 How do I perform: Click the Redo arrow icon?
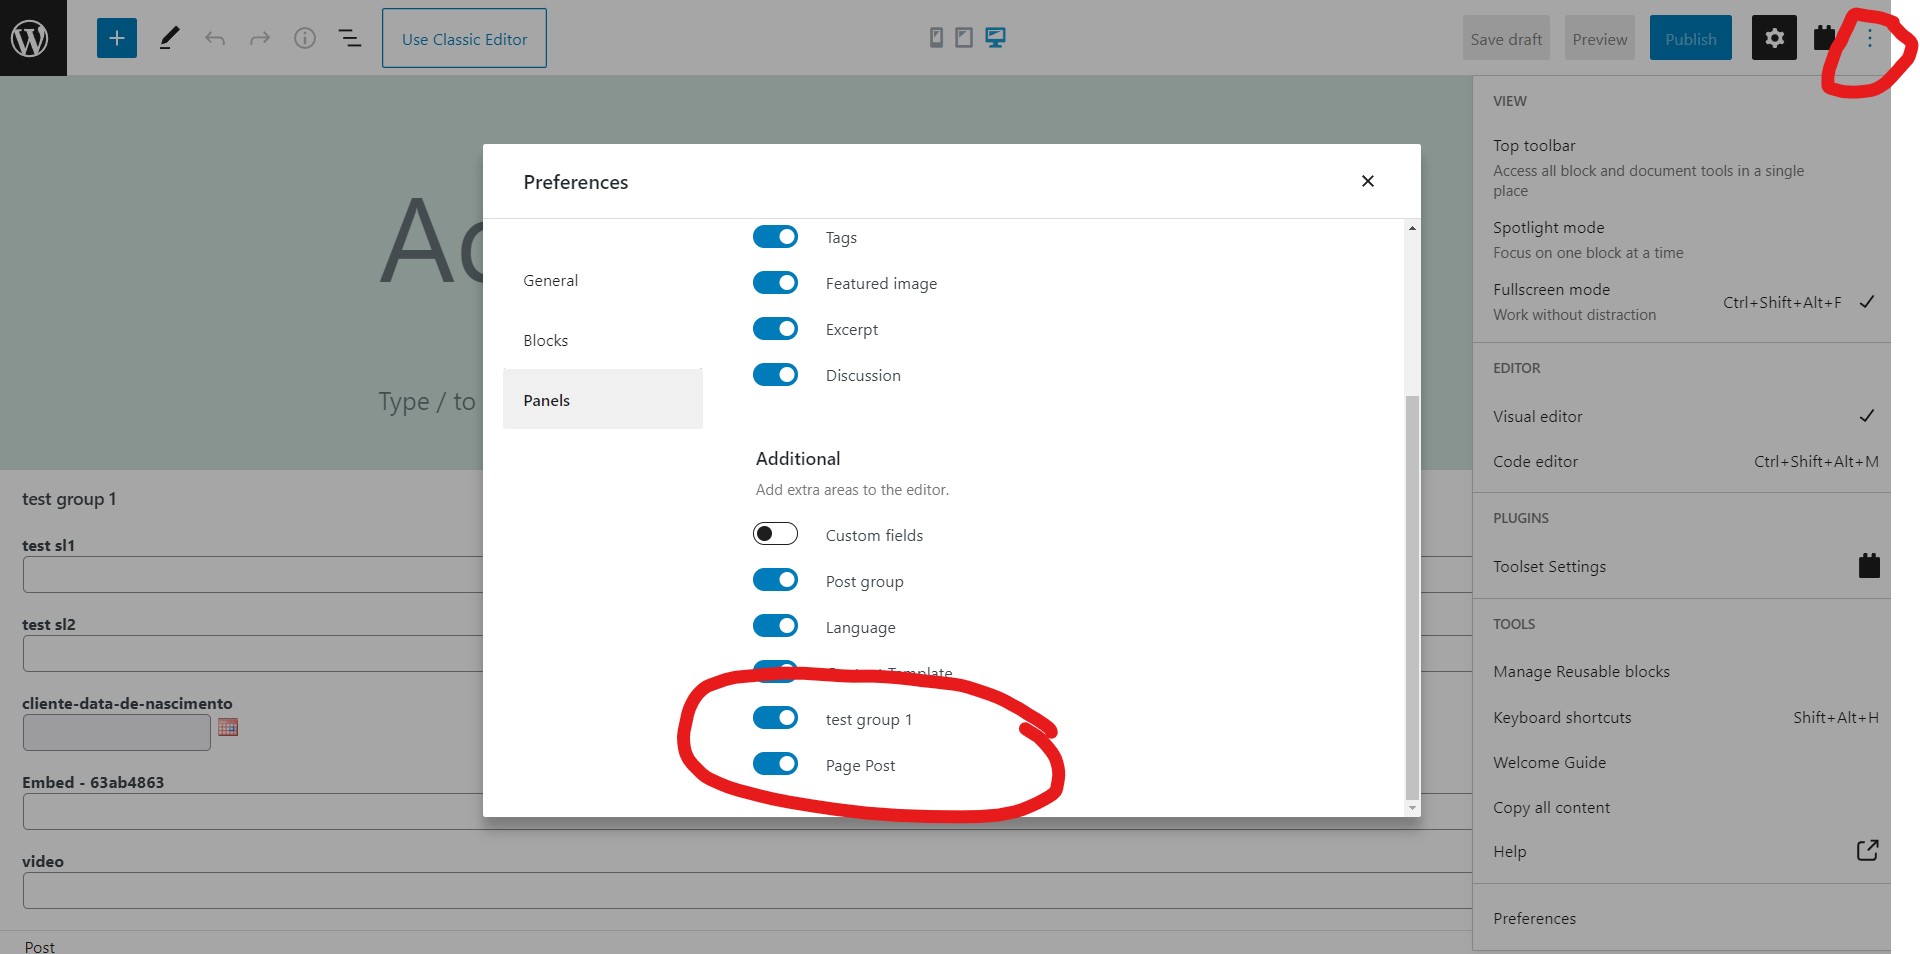coord(260,39)
